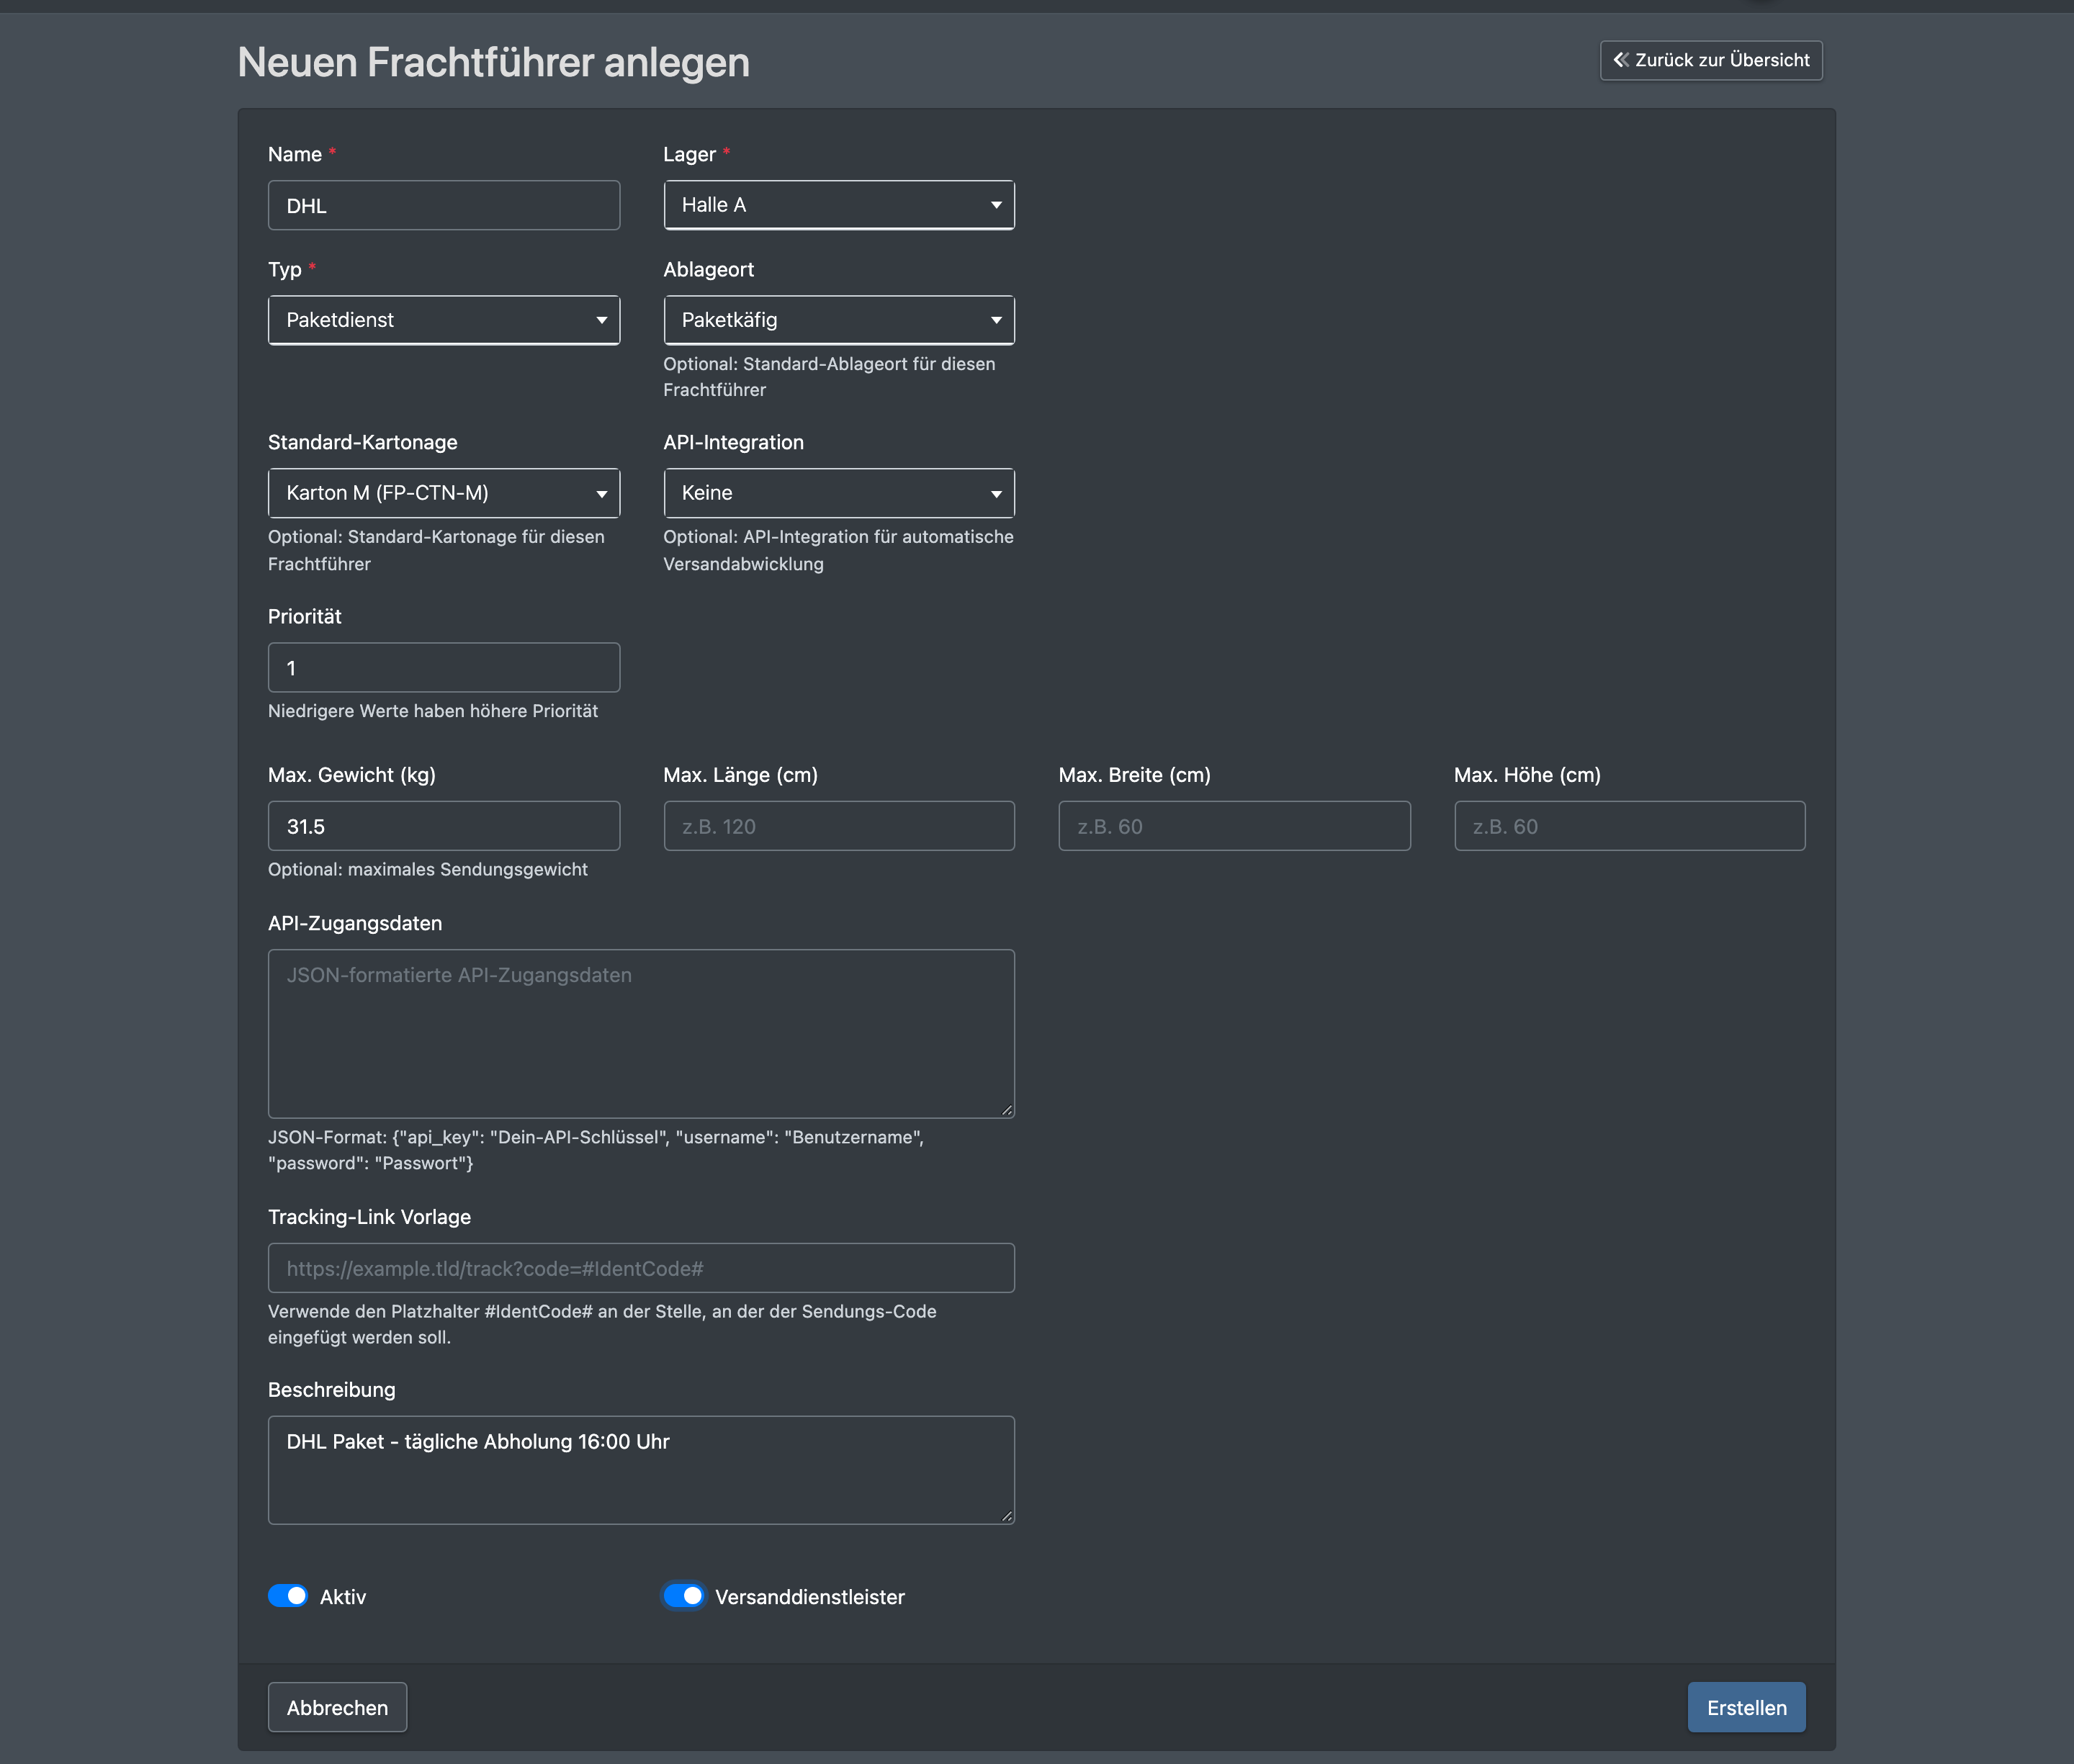Click the Tracking-Link Vorlage field
2074x1764 pixels.
point(641,1268)
